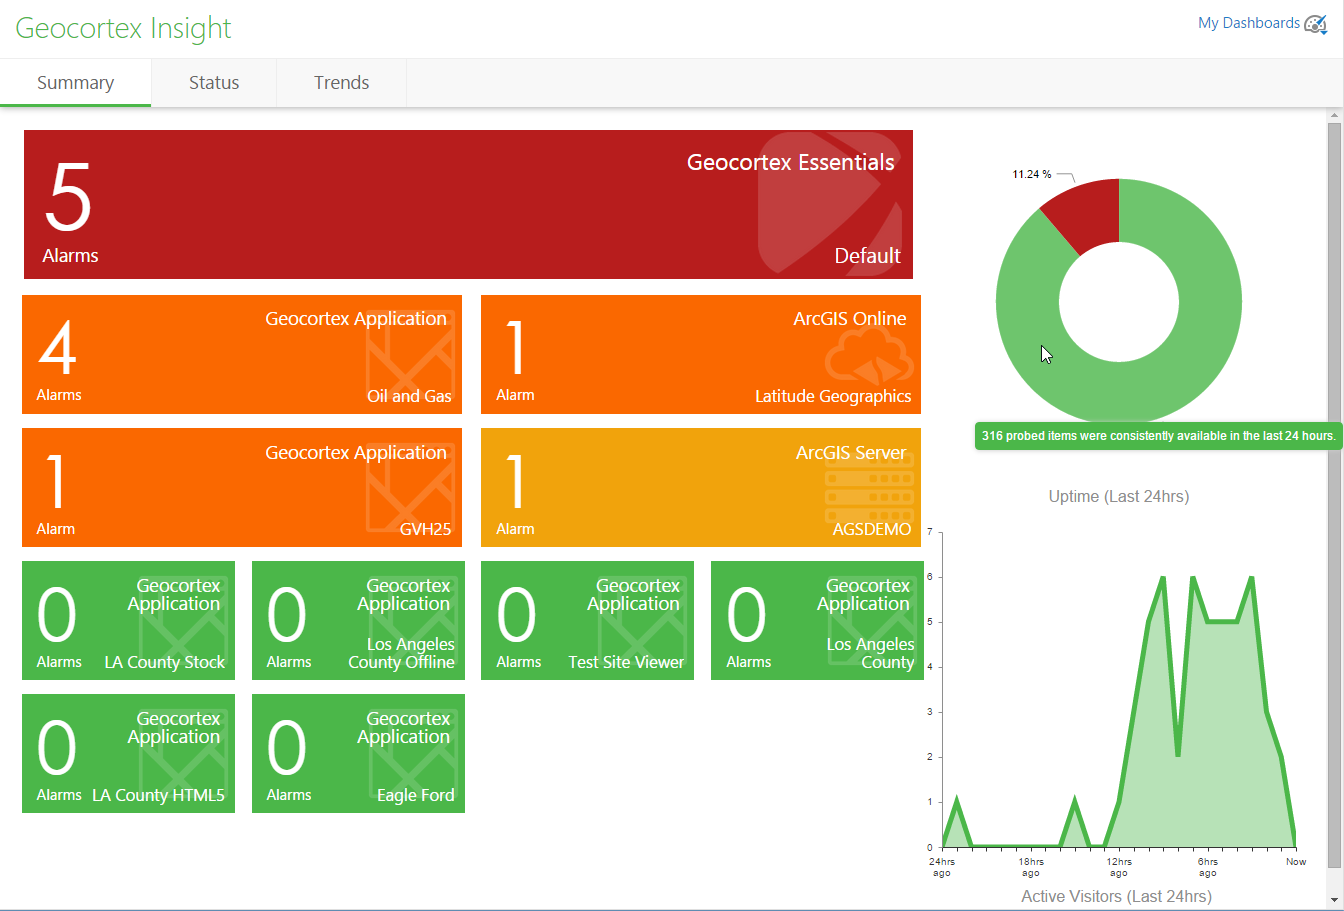The image size is (1344, 911).
Task: Switch to the Summary tab
Action: tap(75, 83)
